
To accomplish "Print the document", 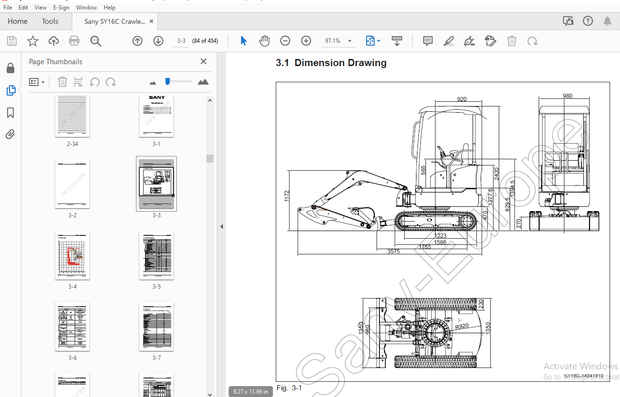I will point(74,41).
